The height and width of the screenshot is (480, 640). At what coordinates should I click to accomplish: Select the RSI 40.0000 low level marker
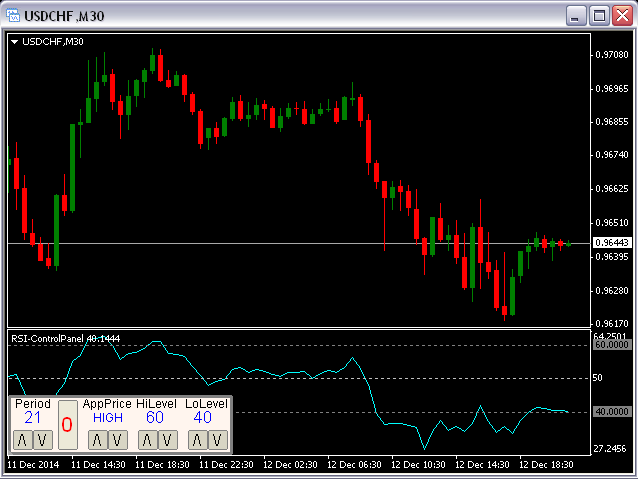pyautogui.click(x=610, y=411)
